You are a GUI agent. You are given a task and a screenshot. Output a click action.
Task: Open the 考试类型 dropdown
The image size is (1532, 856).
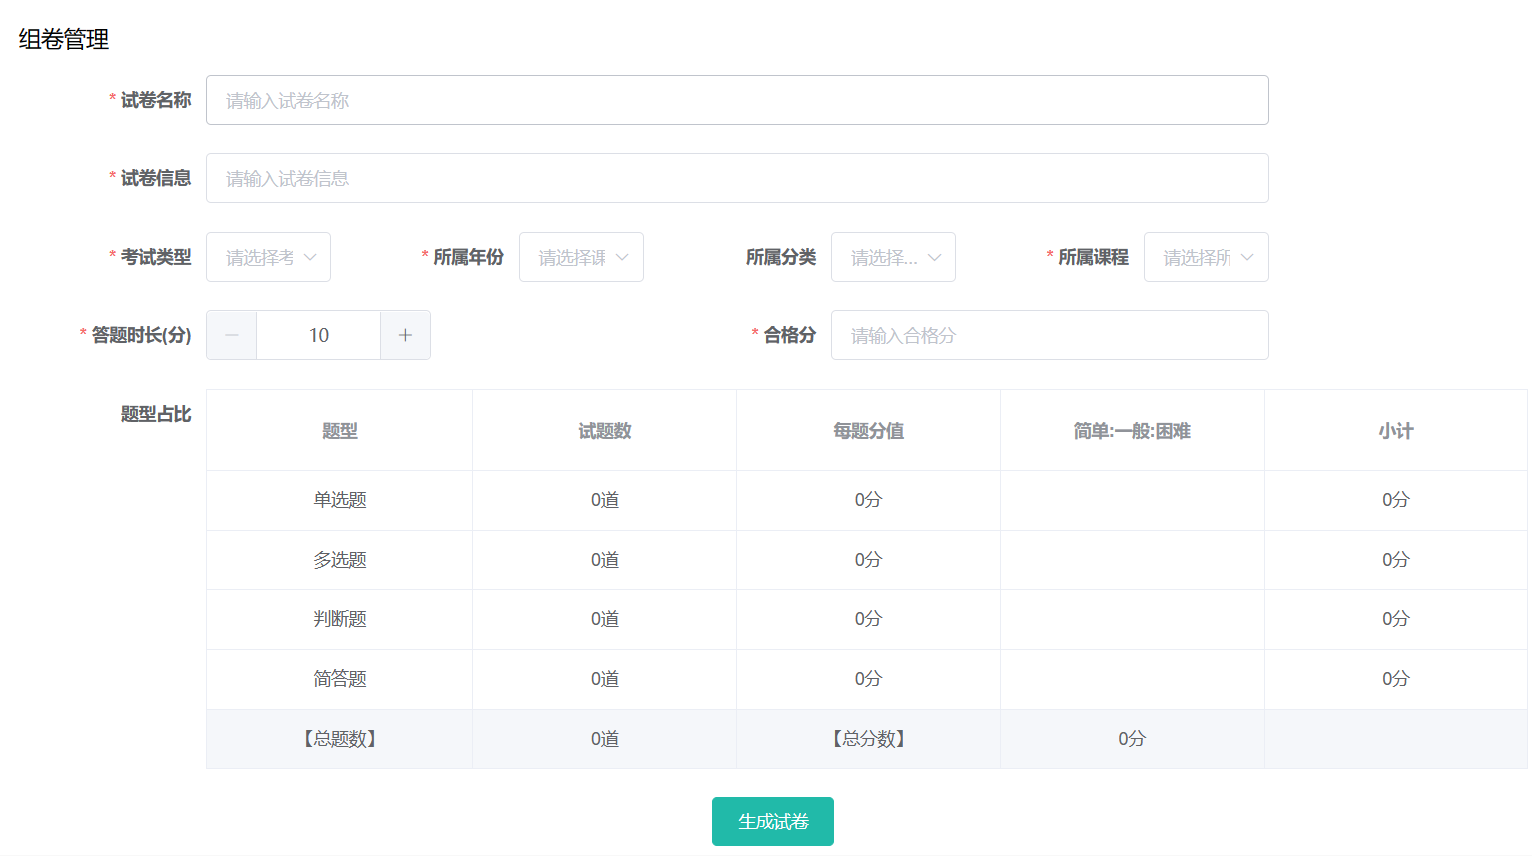pyautogui.click(x=268, y=257)
